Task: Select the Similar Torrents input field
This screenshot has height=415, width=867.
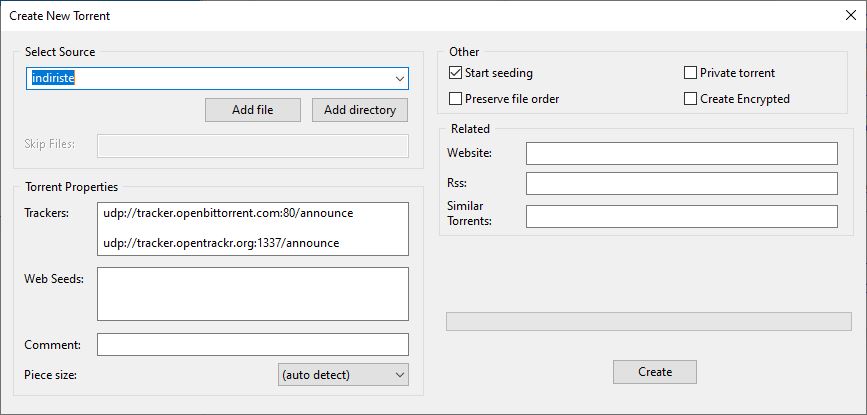Action: (x=682, y=217)
